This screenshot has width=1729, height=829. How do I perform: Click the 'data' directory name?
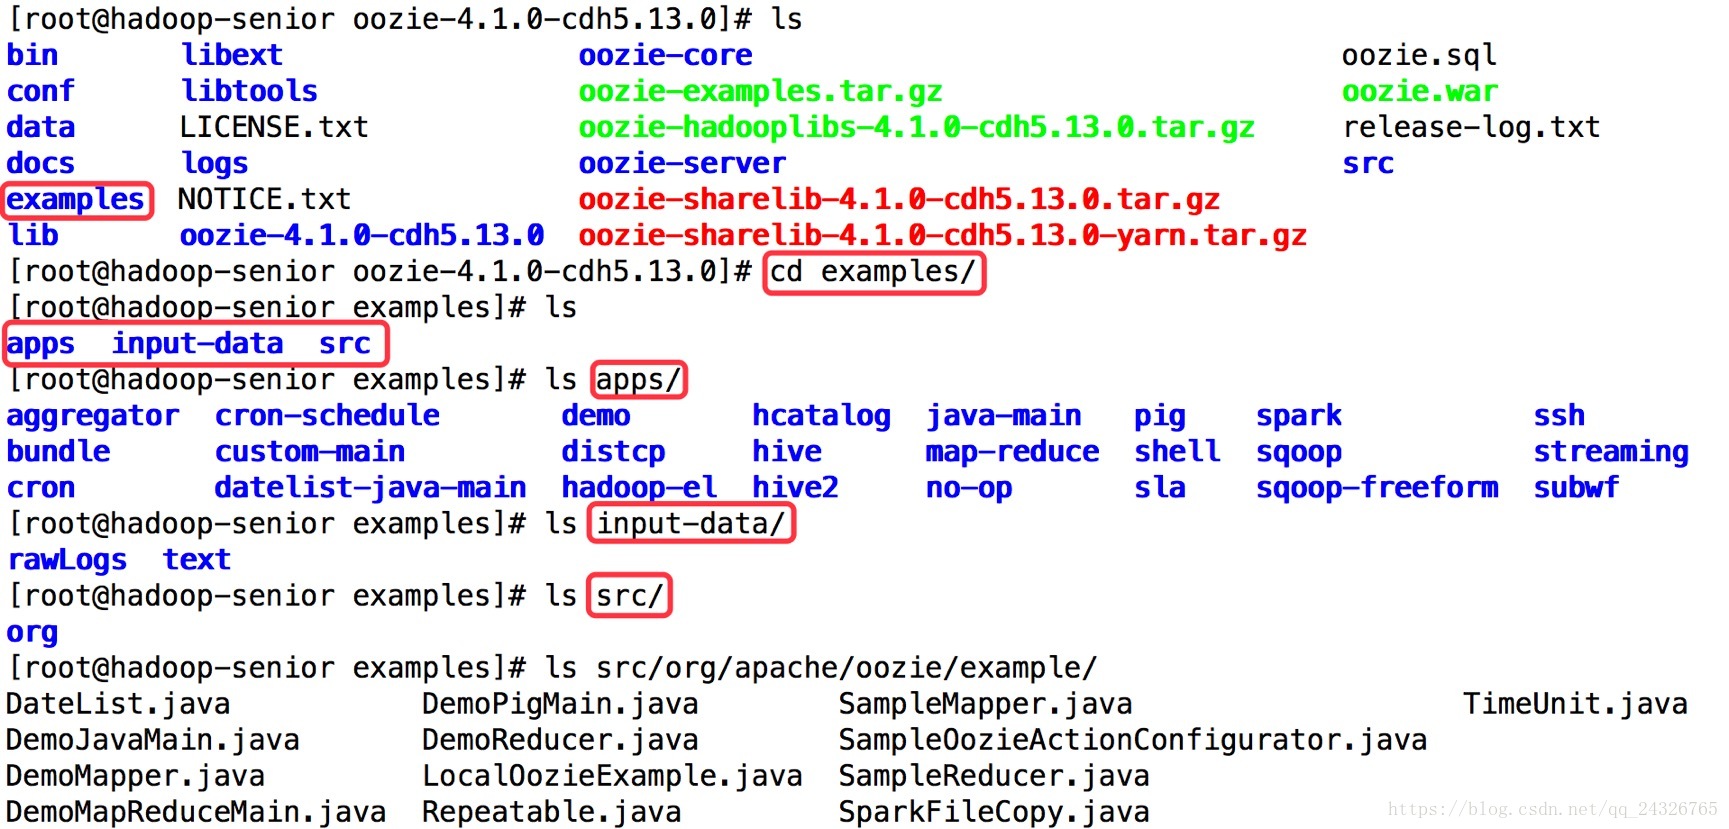coord(40,127)
